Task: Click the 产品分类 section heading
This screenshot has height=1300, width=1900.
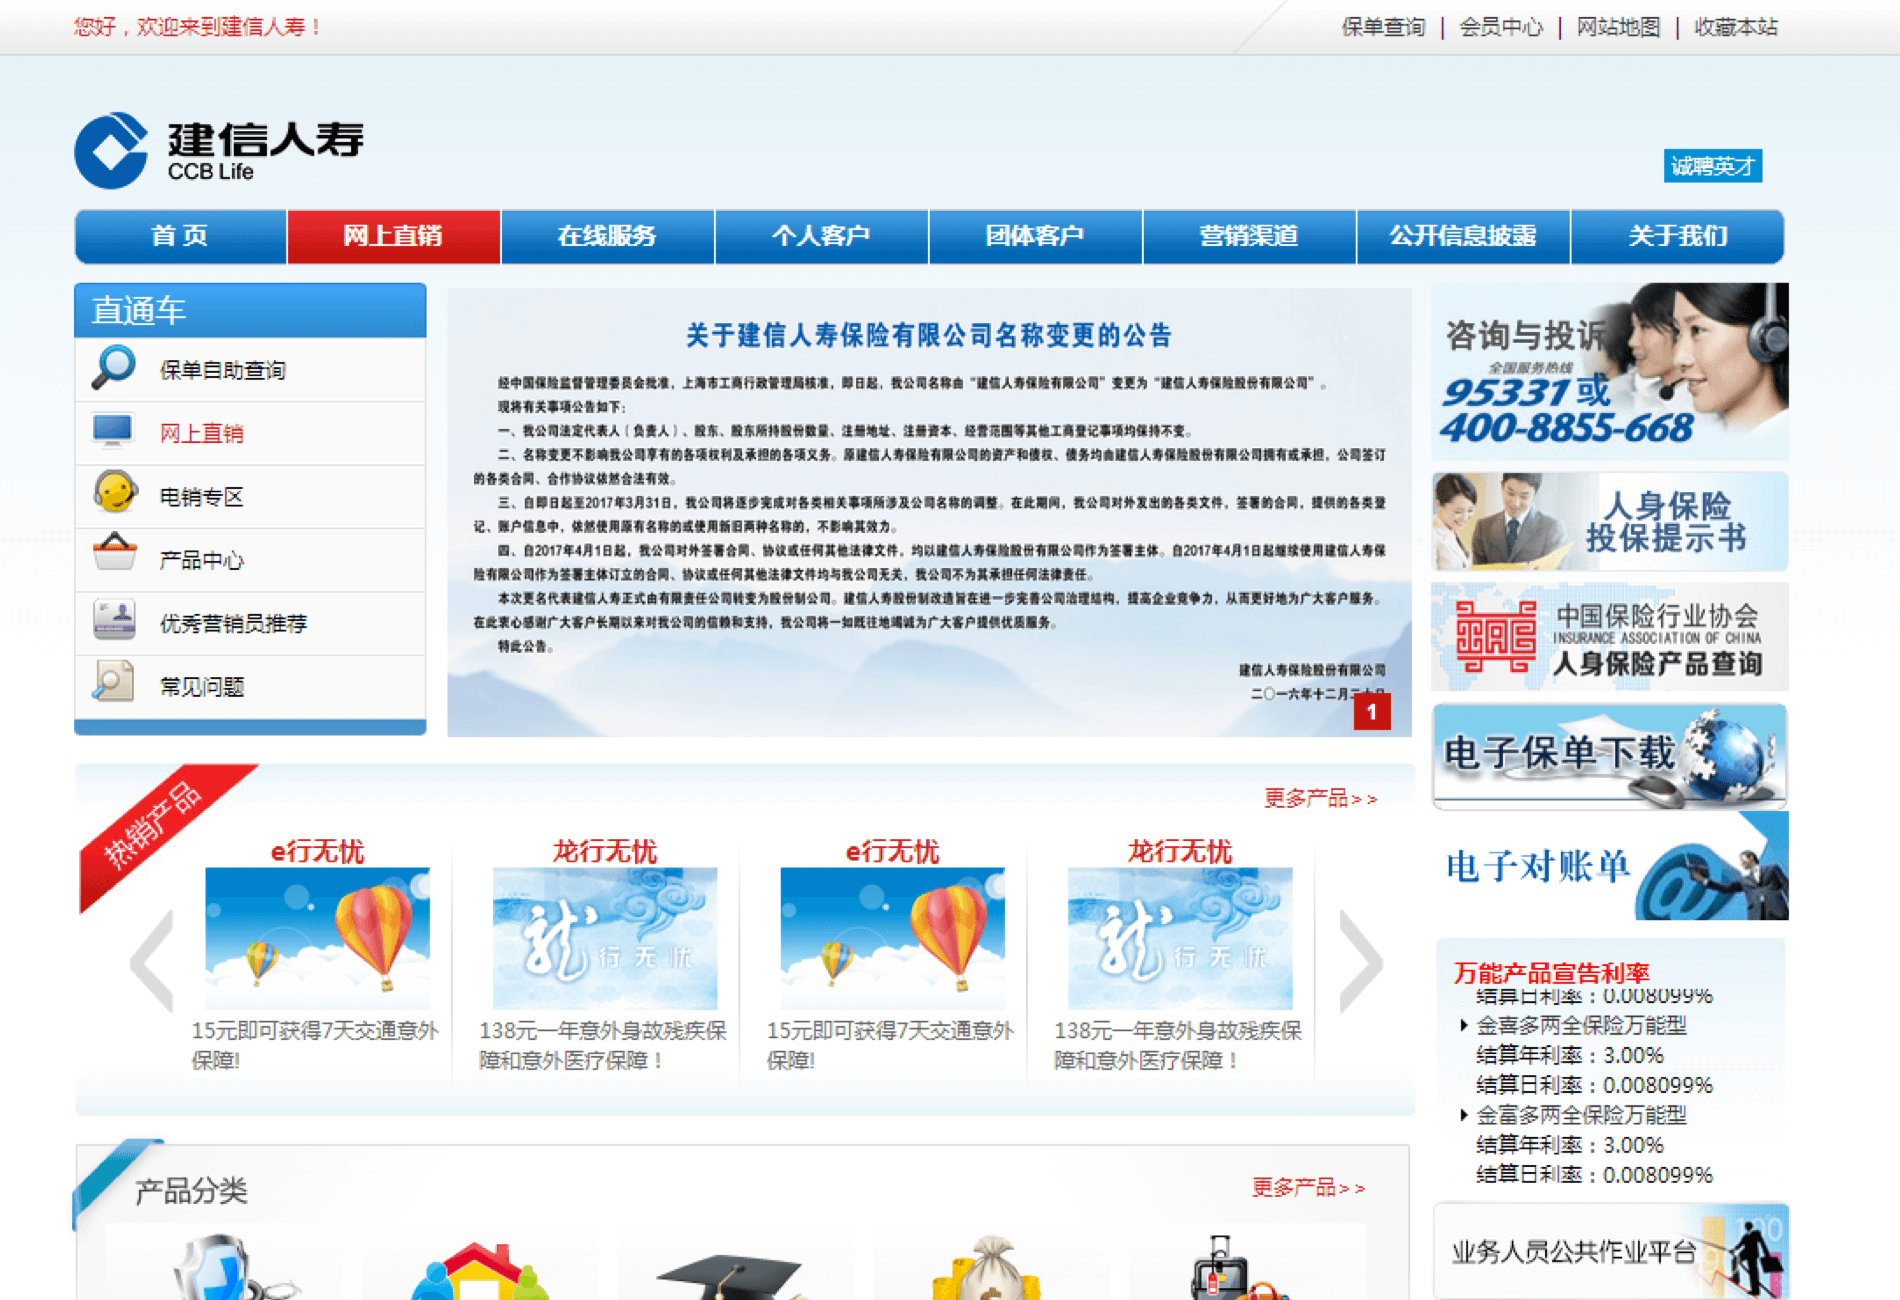Action: (x=191, y=1190)
